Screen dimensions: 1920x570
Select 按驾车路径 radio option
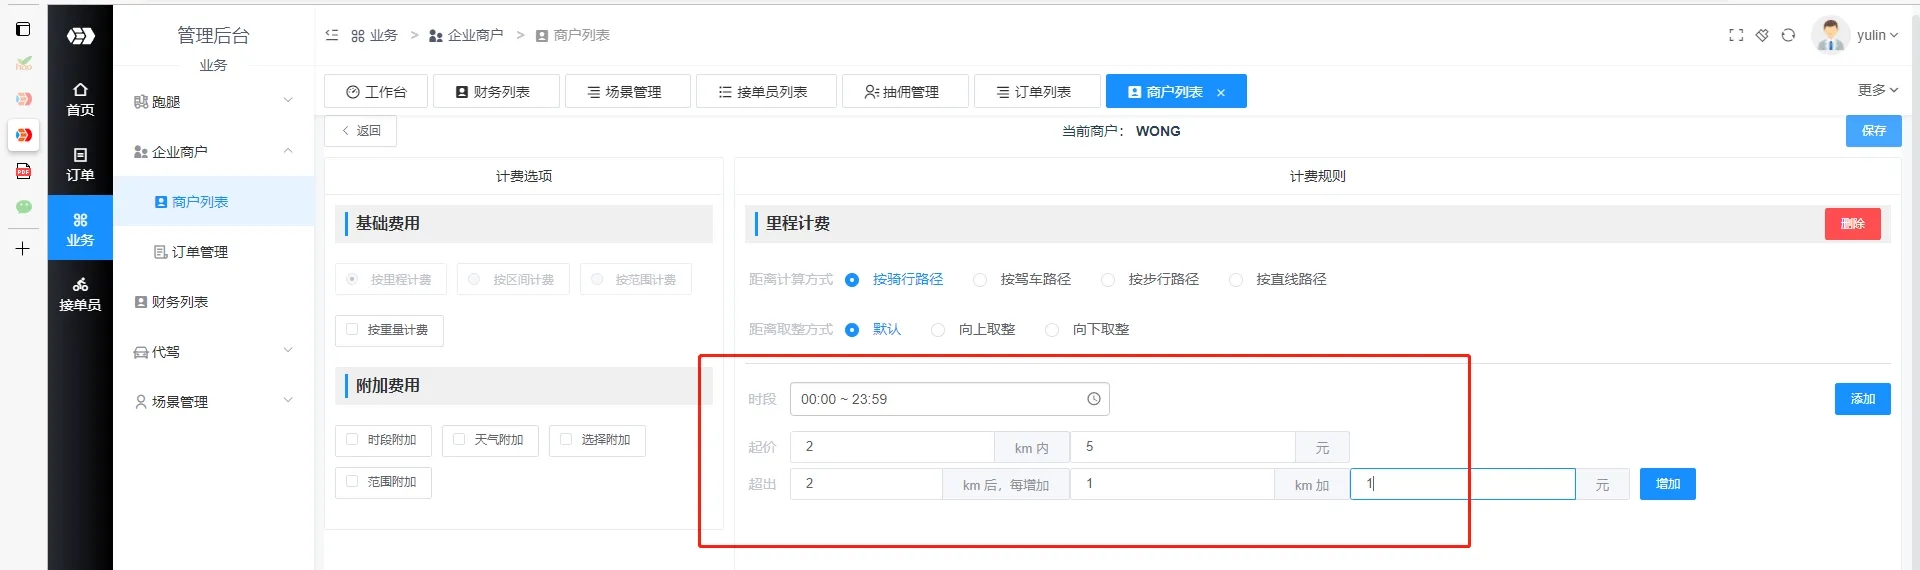(980, 280)
